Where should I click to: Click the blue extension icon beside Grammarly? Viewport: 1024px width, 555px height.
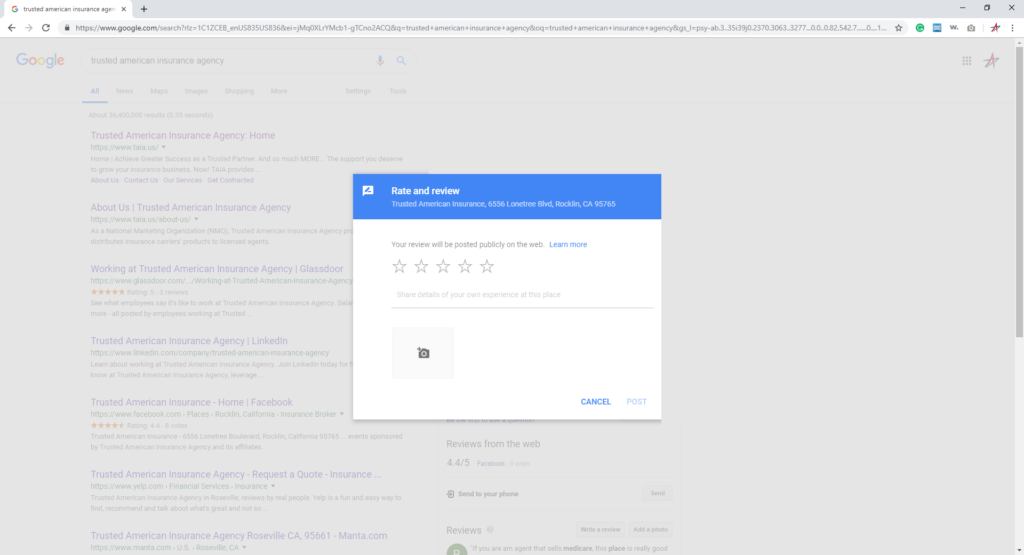tap(937, 27)
